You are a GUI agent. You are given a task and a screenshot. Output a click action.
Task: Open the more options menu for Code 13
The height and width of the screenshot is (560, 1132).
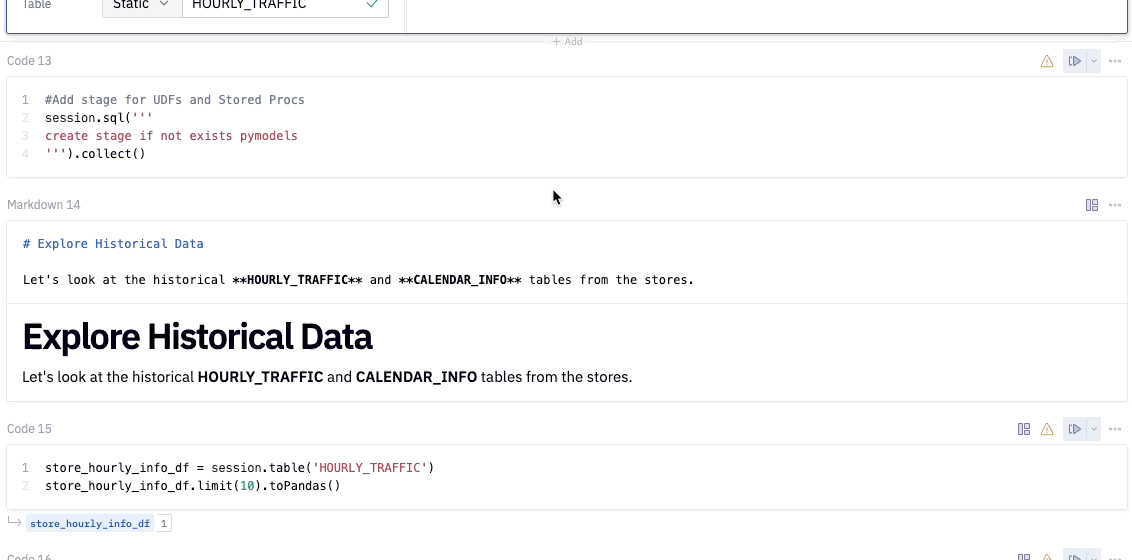(x=1115, y=61)
